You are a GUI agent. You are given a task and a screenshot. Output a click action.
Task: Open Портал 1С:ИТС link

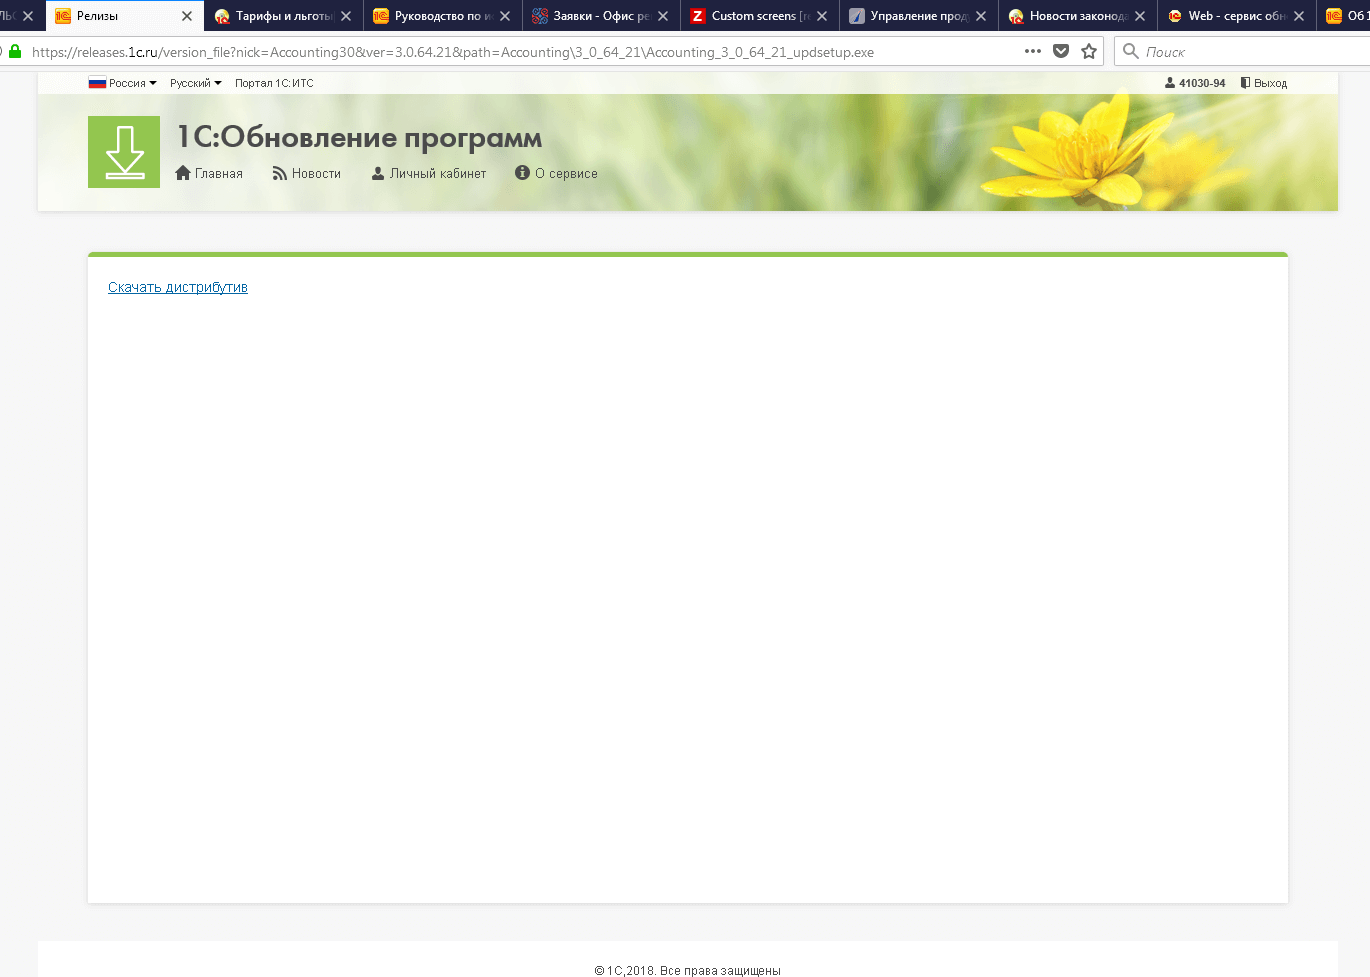coord(274,83)
